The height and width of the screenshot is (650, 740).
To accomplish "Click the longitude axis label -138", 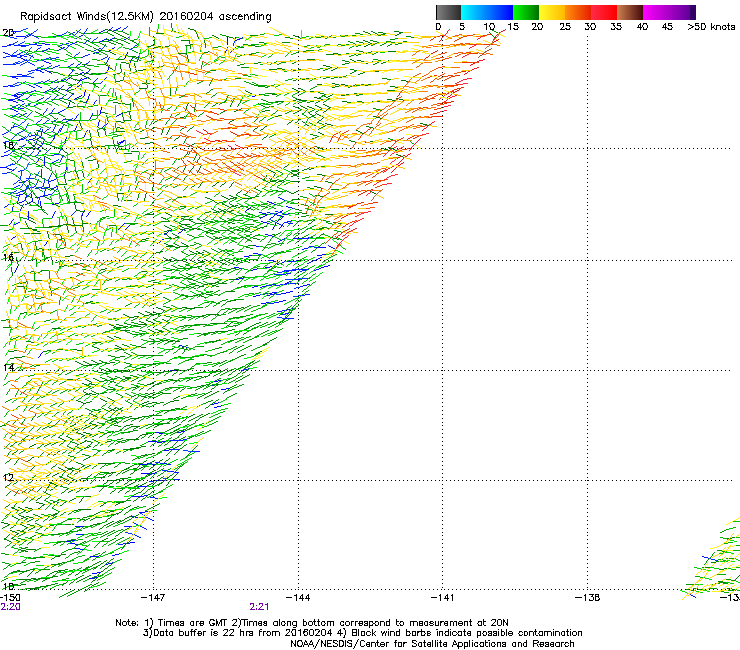I will click(x=588, y=598).
